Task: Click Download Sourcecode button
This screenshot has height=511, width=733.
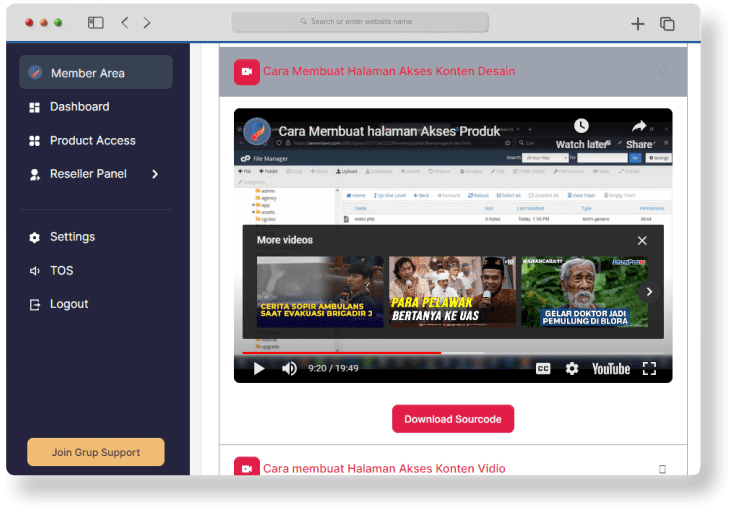Action: click(x=453, y=419)
